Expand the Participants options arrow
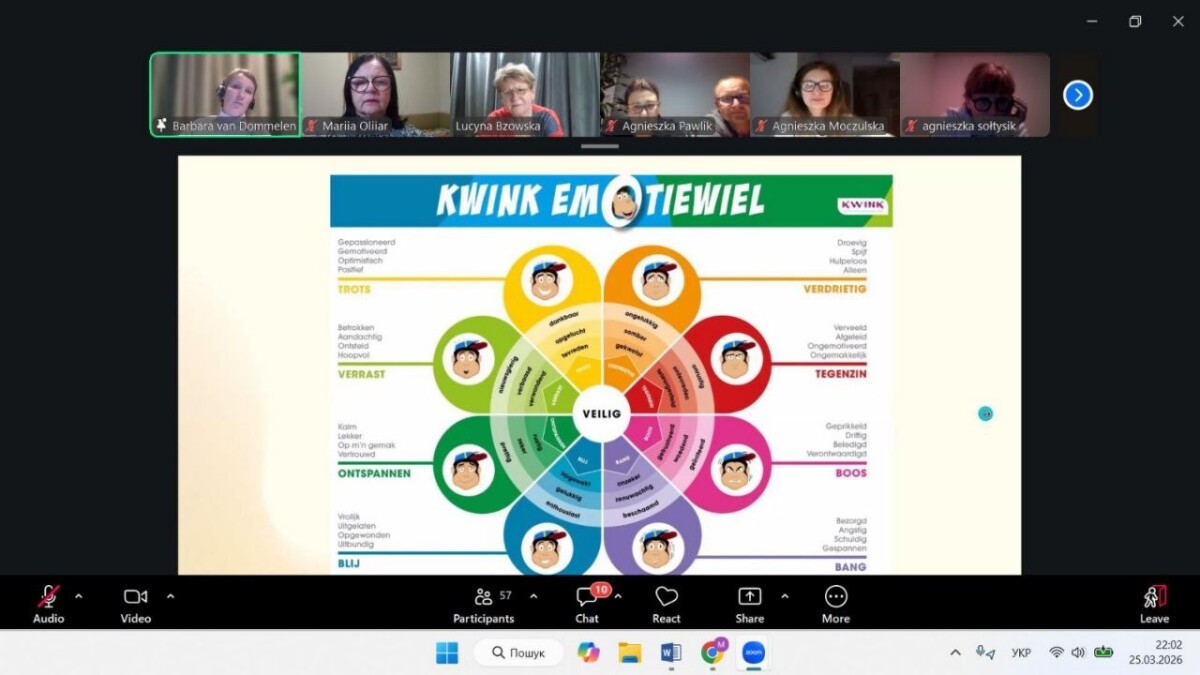1200x675 pixels. (533, 597)
